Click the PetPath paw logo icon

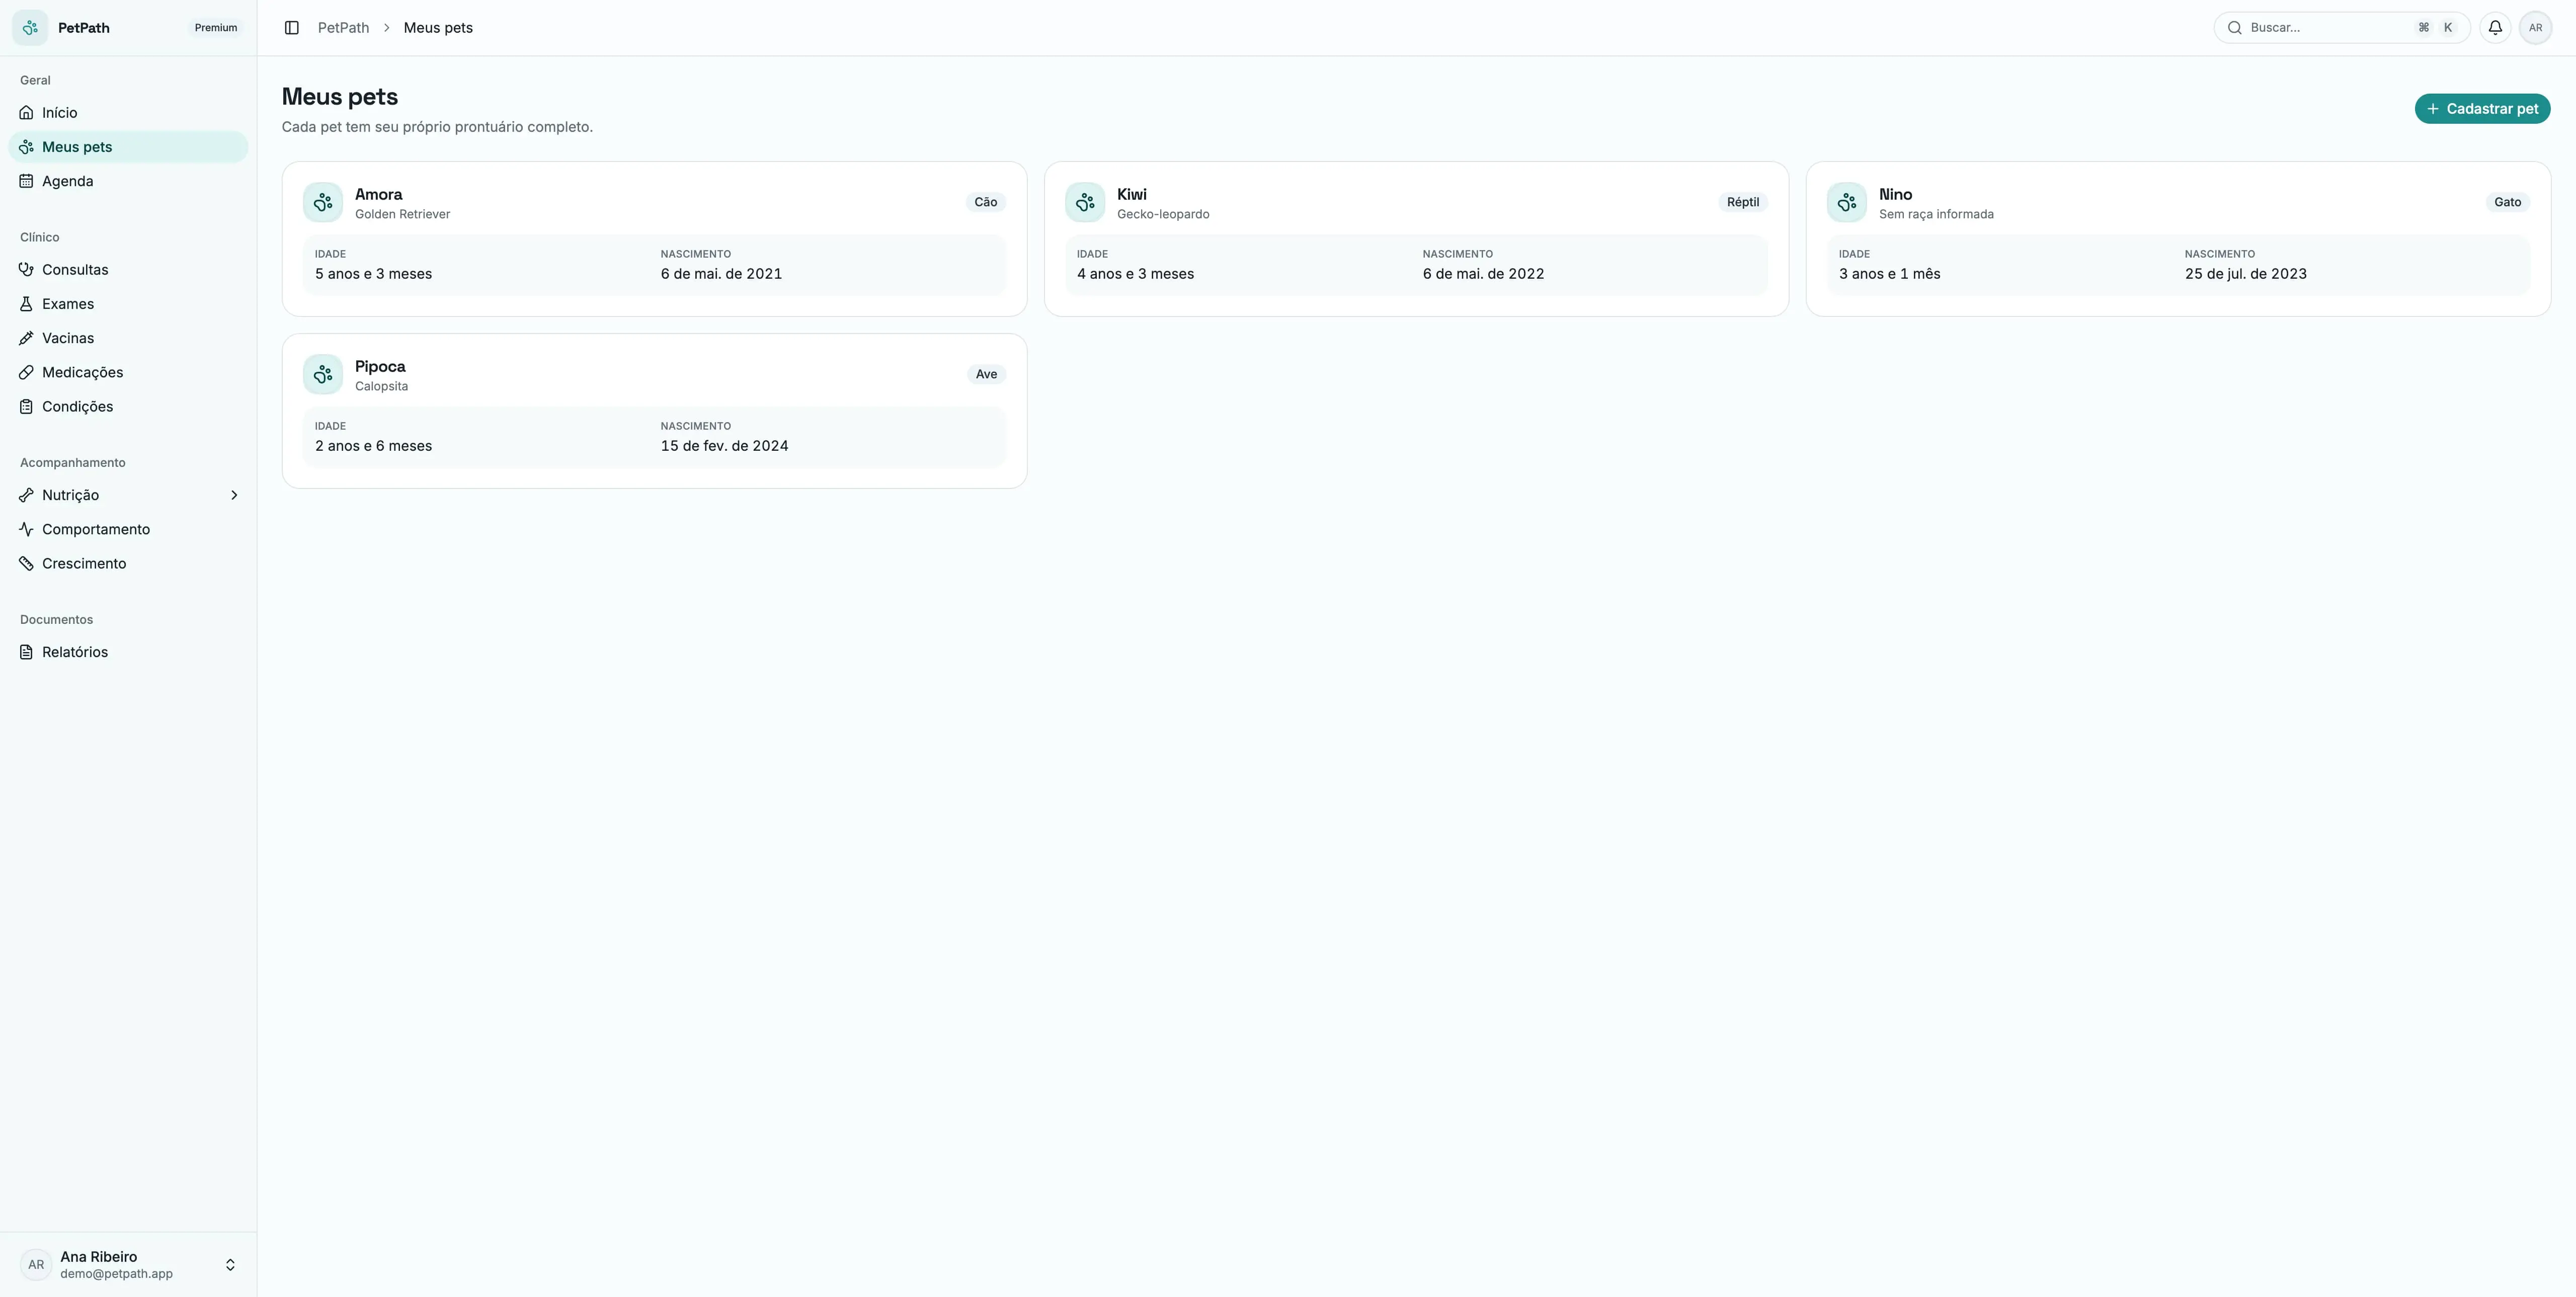(x=30, y=28)
